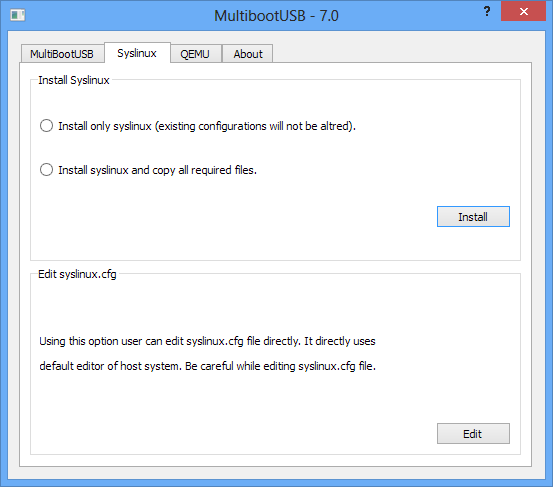Click the 'MultibootUSB - 7.0' window title

(276, 16)
